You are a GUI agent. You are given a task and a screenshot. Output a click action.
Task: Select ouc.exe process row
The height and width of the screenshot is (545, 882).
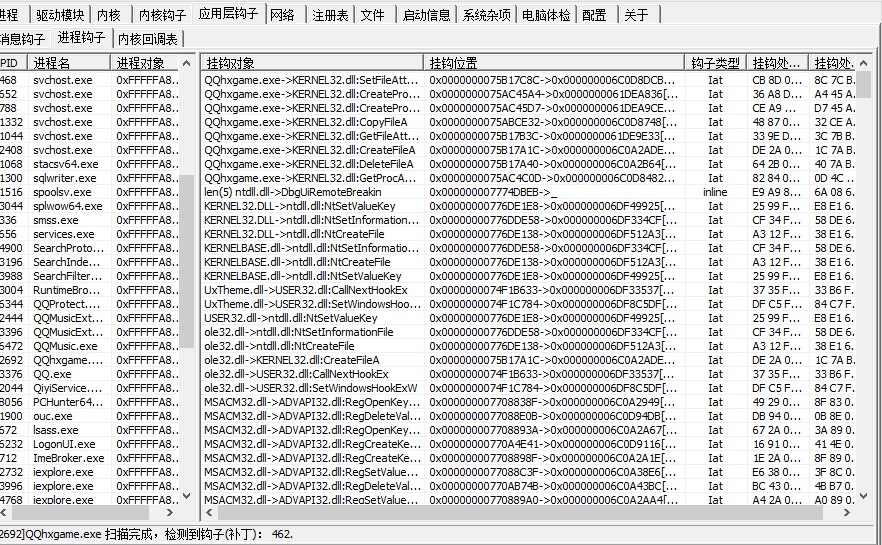pyautogui.click(x=89, y=416)
